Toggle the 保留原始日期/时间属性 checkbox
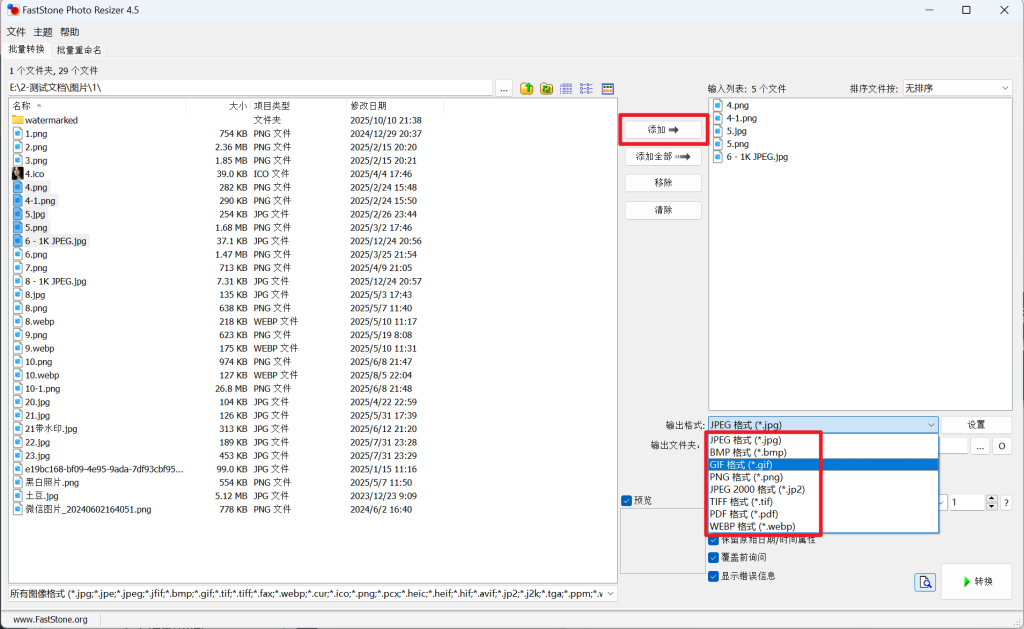1024x629 pixels. click(x=714, y=540)
